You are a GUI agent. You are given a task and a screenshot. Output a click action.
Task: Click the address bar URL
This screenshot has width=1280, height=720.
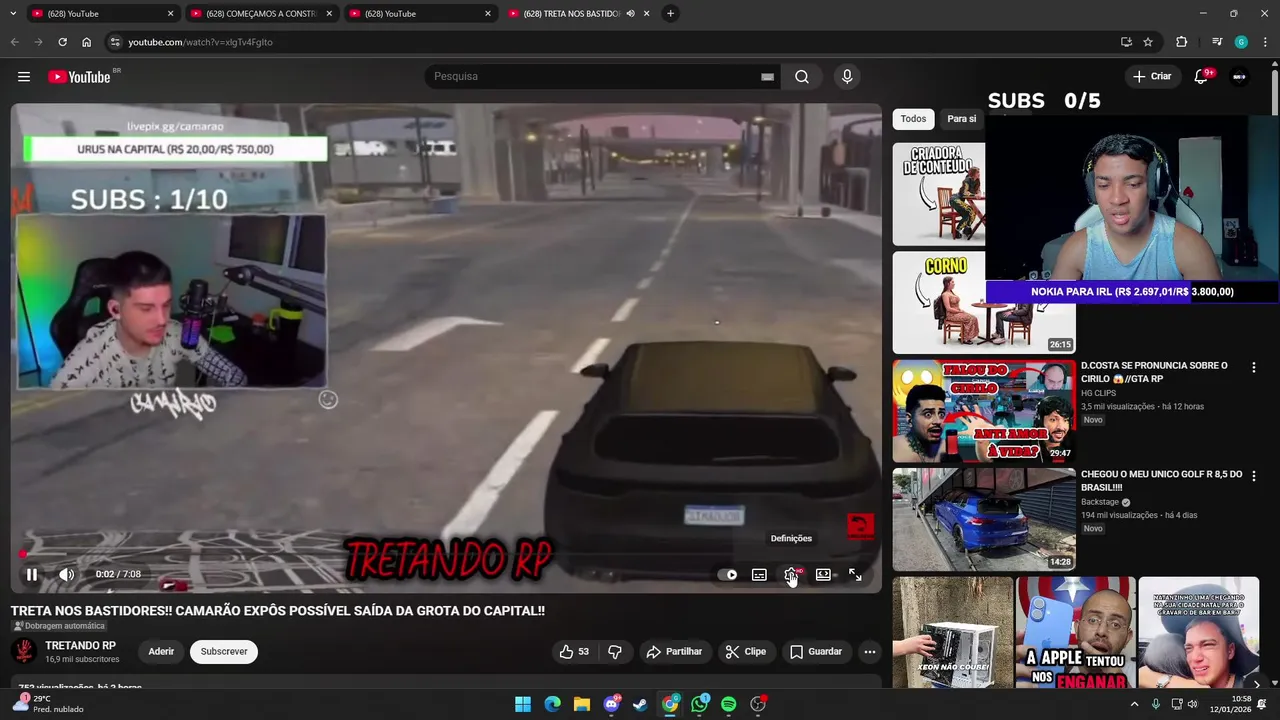point(200,42)
